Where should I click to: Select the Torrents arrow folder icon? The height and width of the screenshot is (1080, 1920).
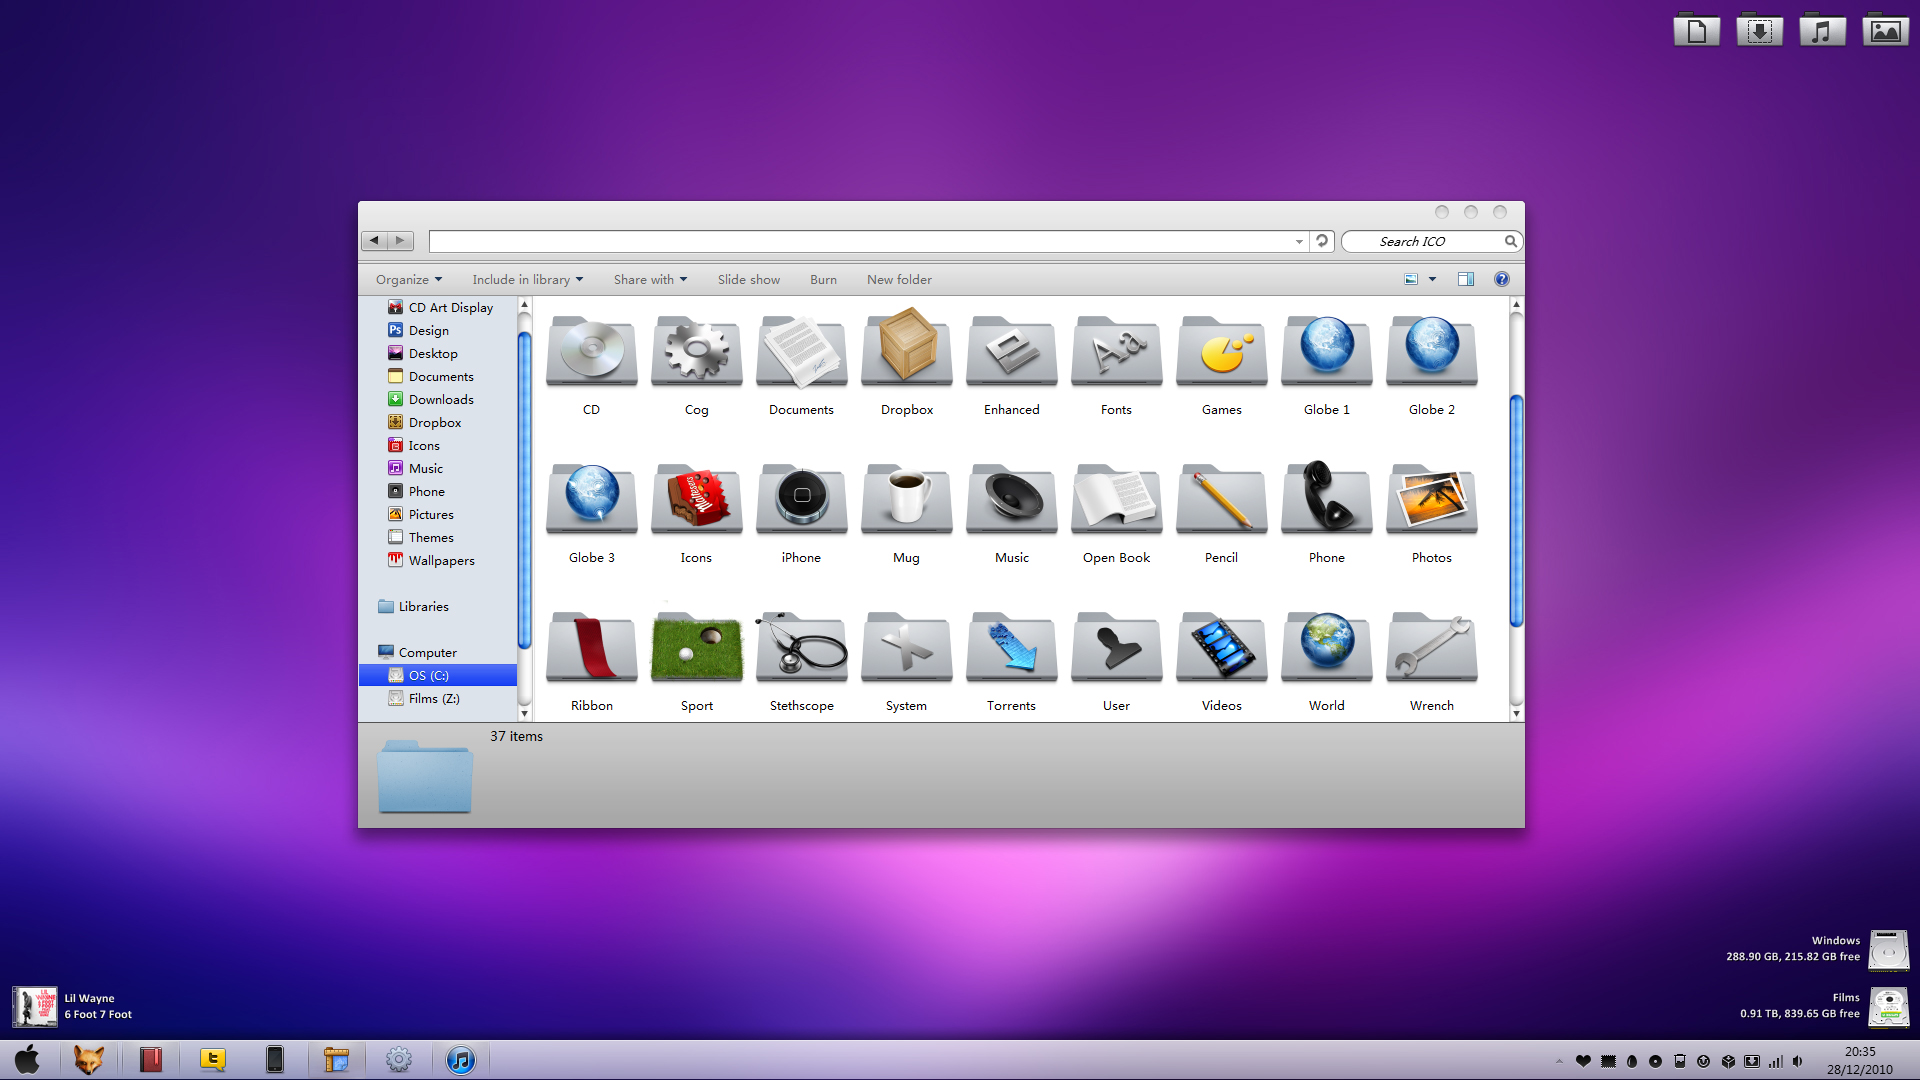(1012, 647)
